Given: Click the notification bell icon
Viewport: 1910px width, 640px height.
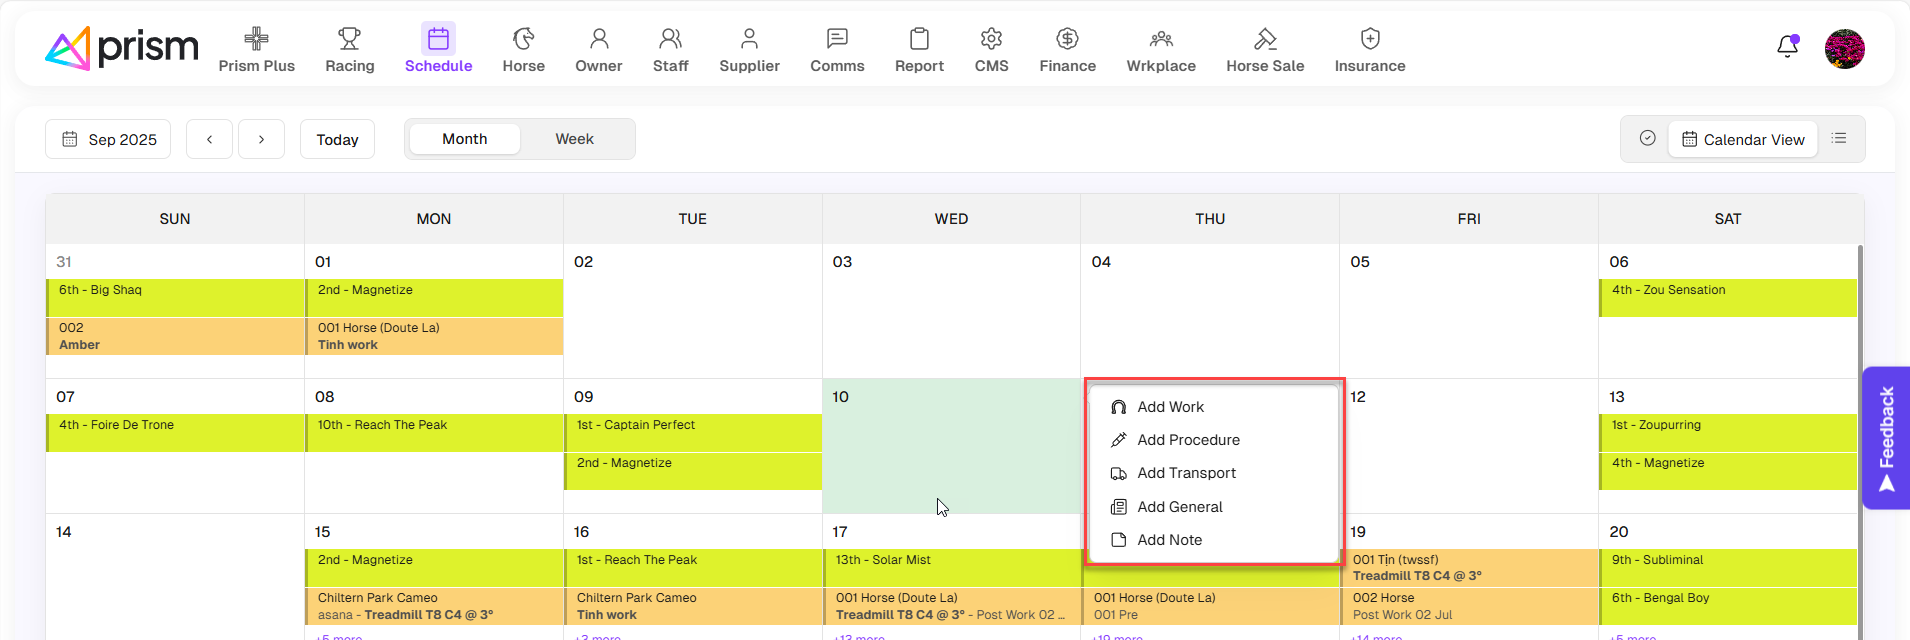Looking at the screenshot, I should tap(1787, 47).
